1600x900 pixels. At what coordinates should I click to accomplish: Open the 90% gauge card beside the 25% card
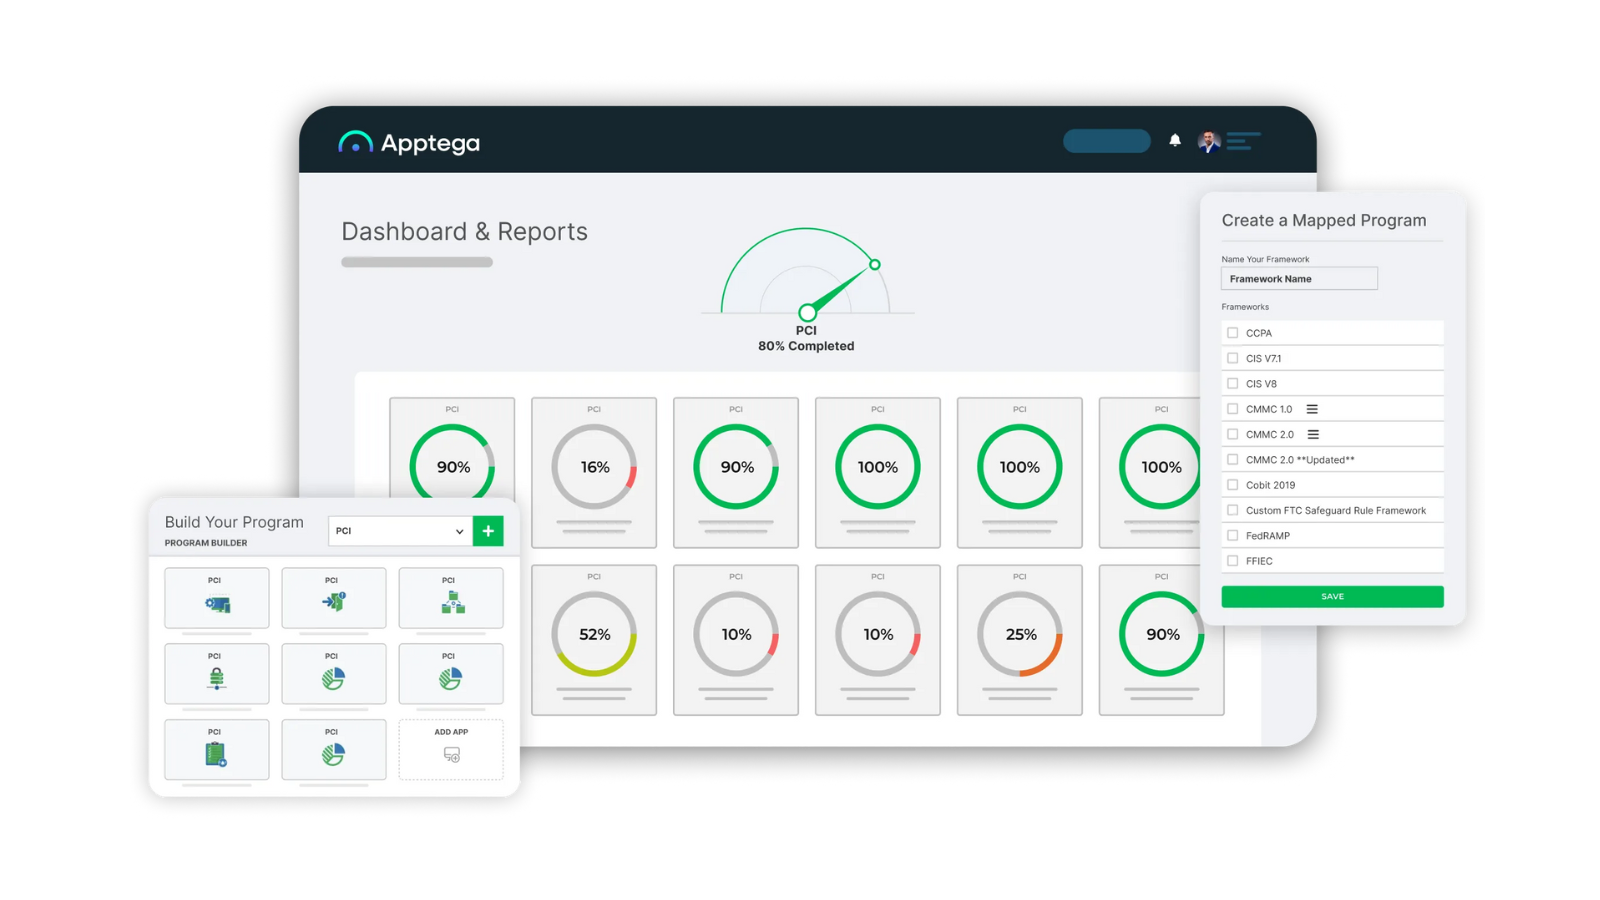pyautogui.click(x=1162, y=640)
